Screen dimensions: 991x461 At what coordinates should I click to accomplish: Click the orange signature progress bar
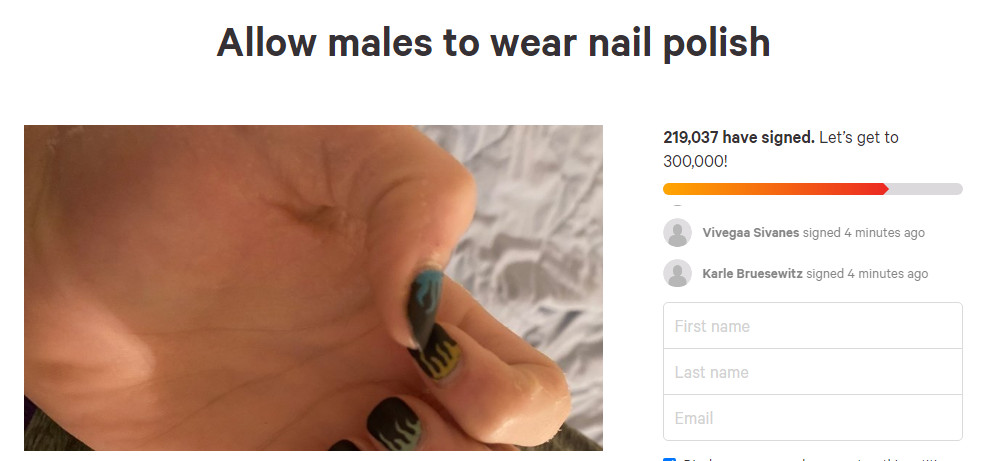click(x=775, y=189)
